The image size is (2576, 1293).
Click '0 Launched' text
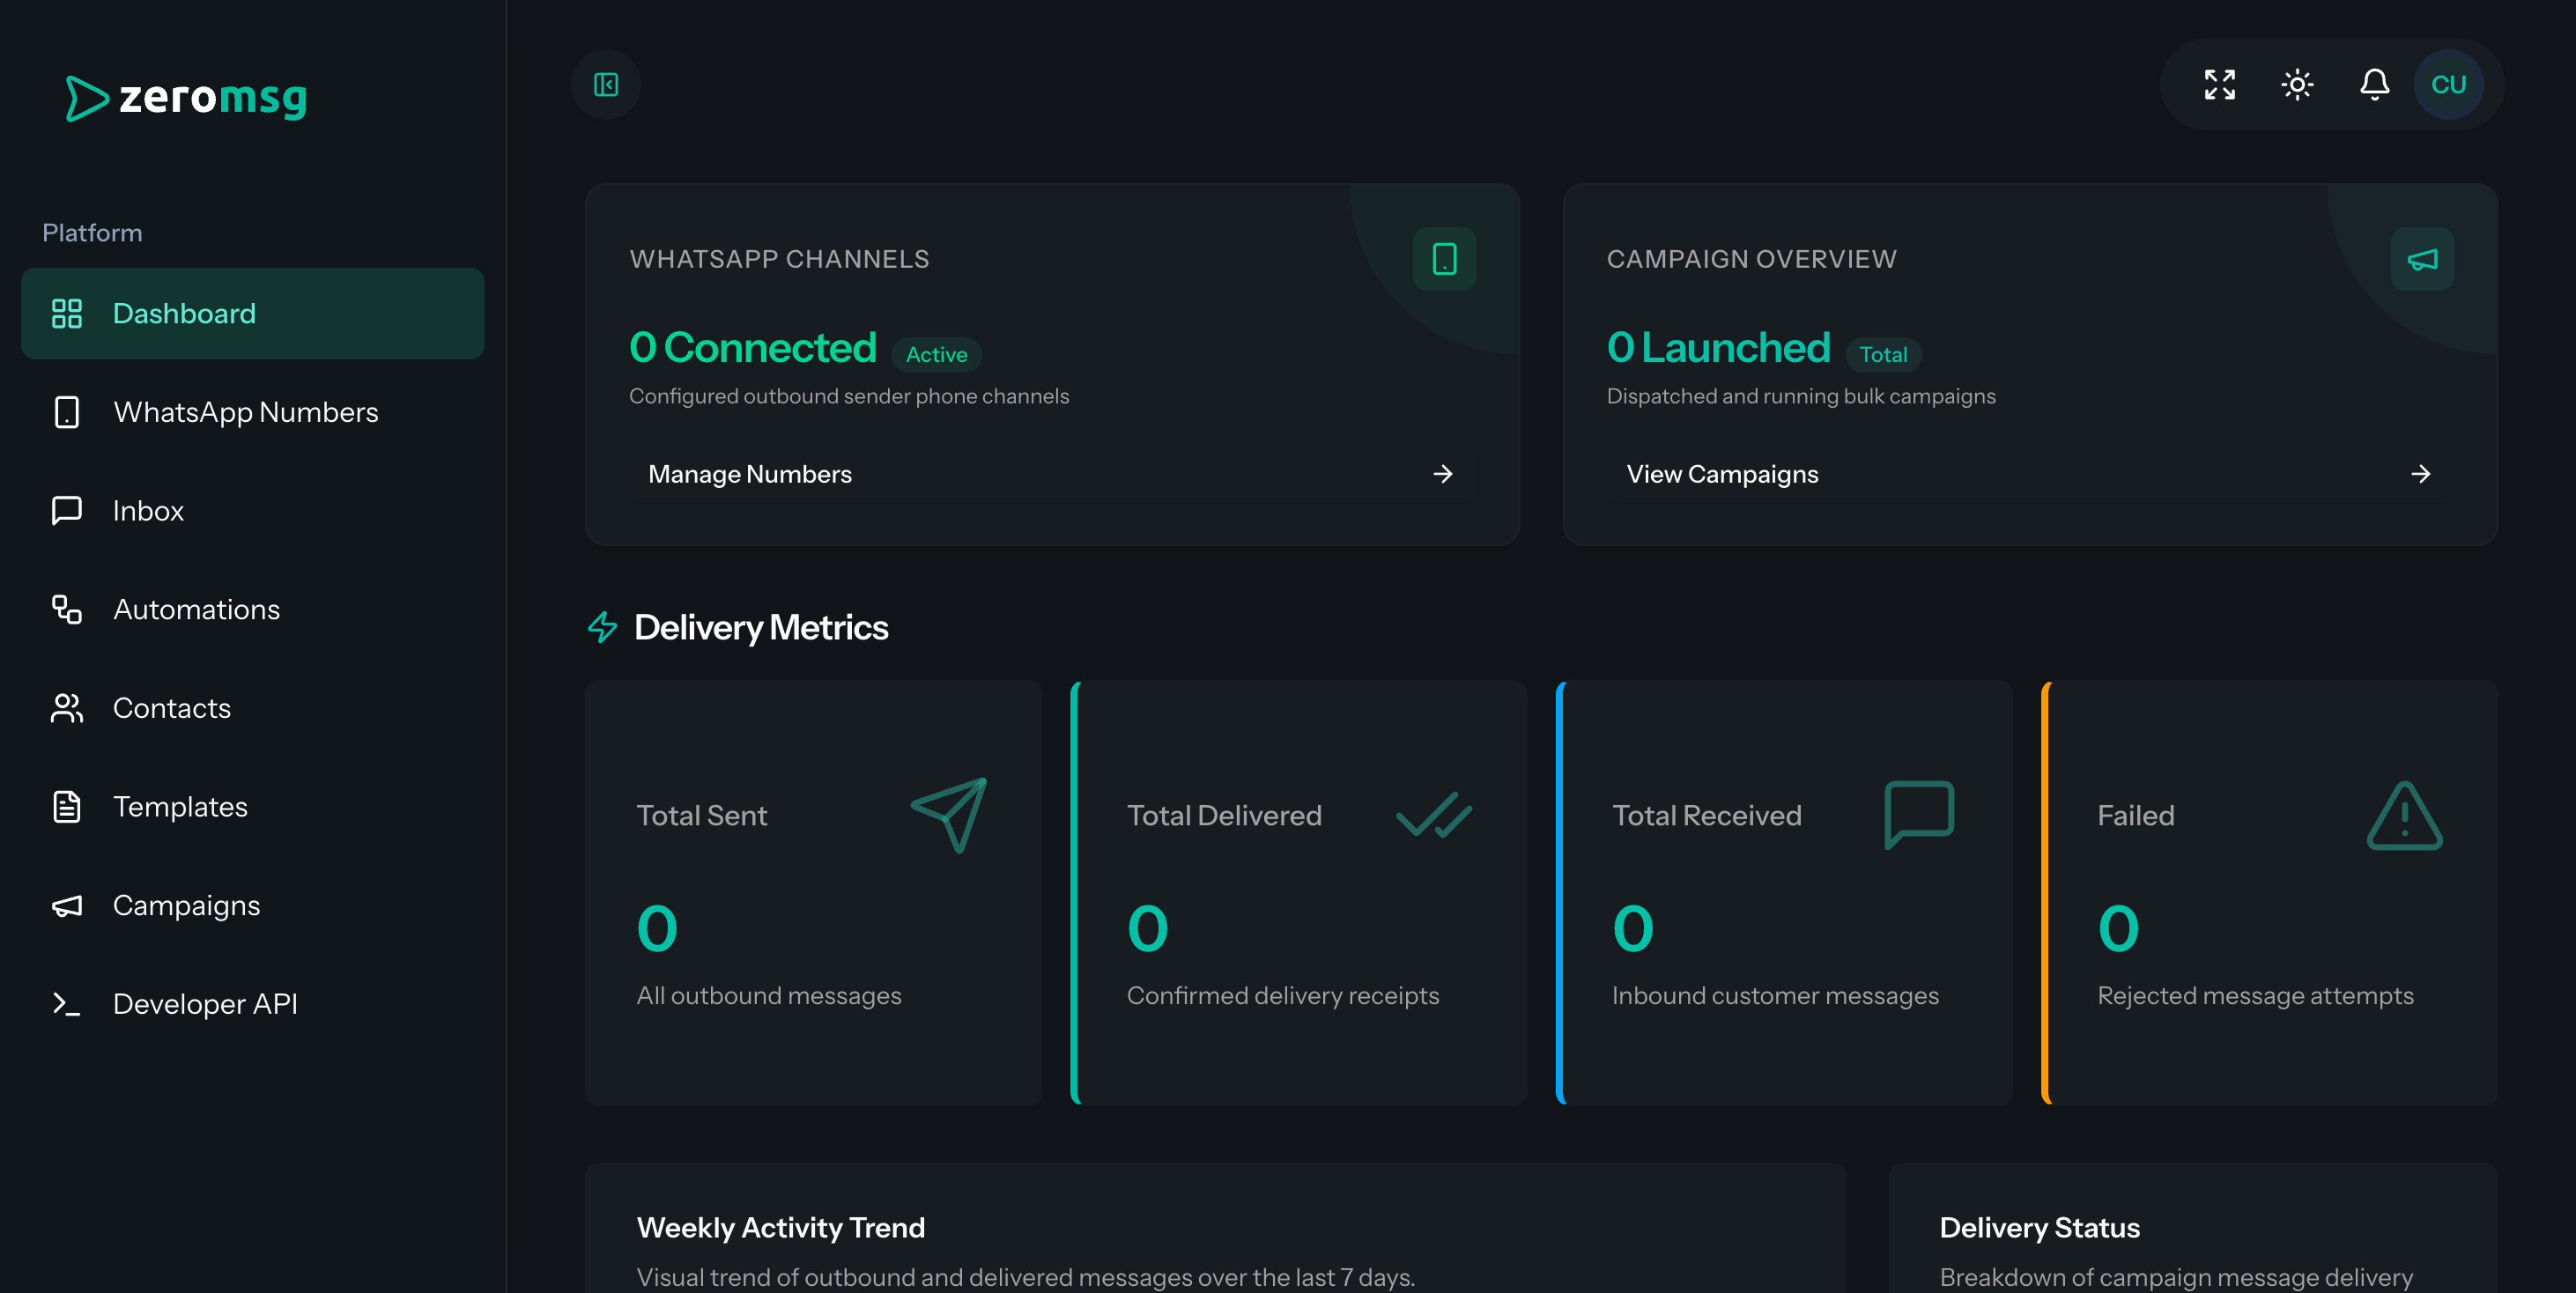(x=1718, y=348)
